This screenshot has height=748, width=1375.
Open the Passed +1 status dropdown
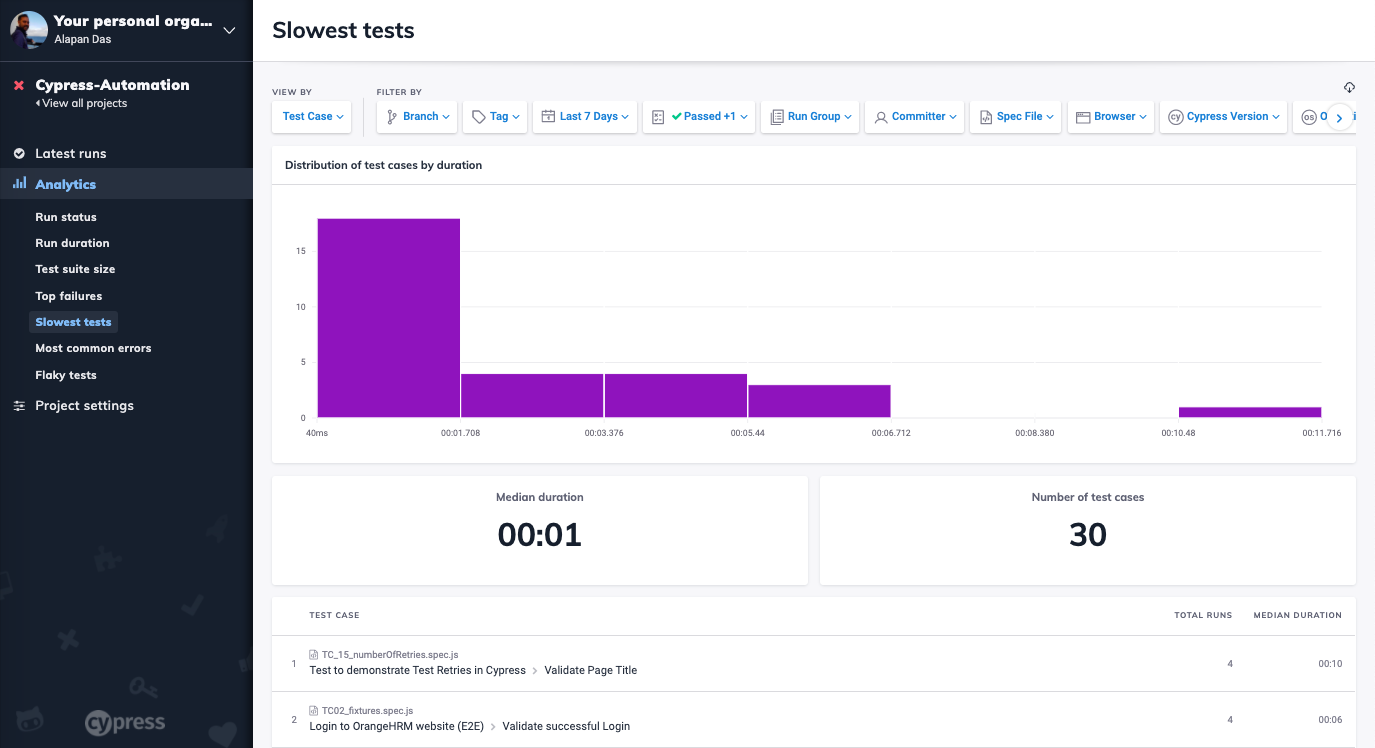pyautogui.click(x=698, y=116)
